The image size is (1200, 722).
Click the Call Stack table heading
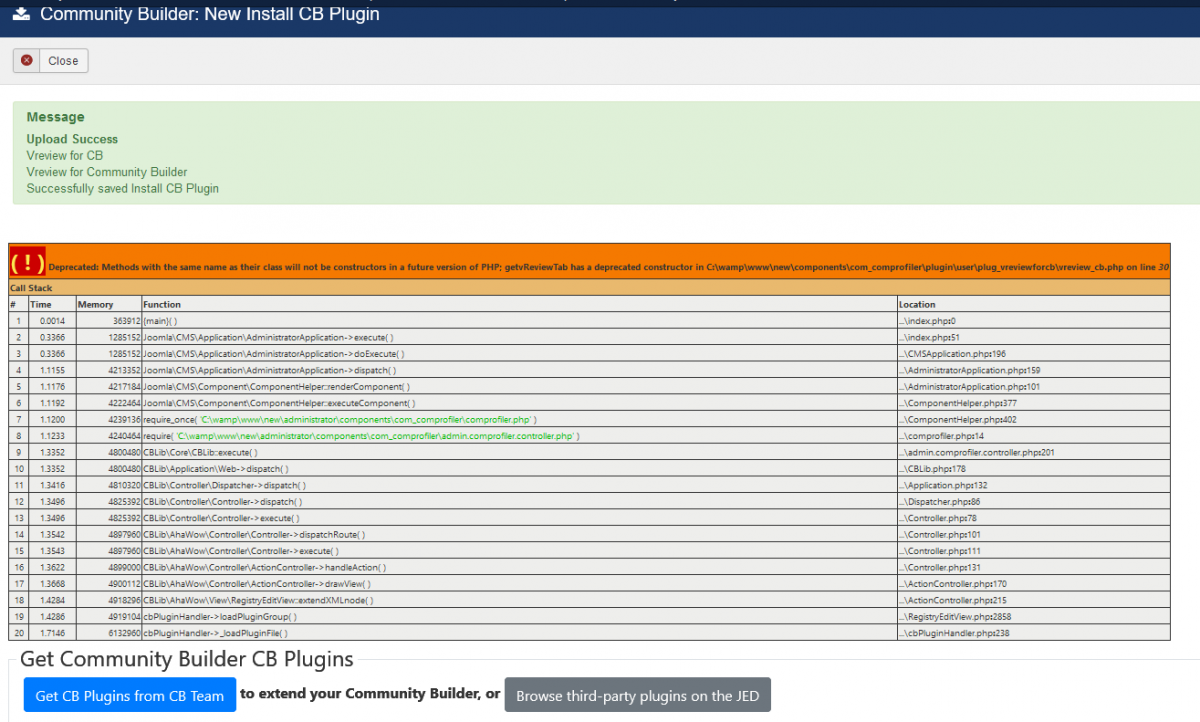[x=31, y=288]
